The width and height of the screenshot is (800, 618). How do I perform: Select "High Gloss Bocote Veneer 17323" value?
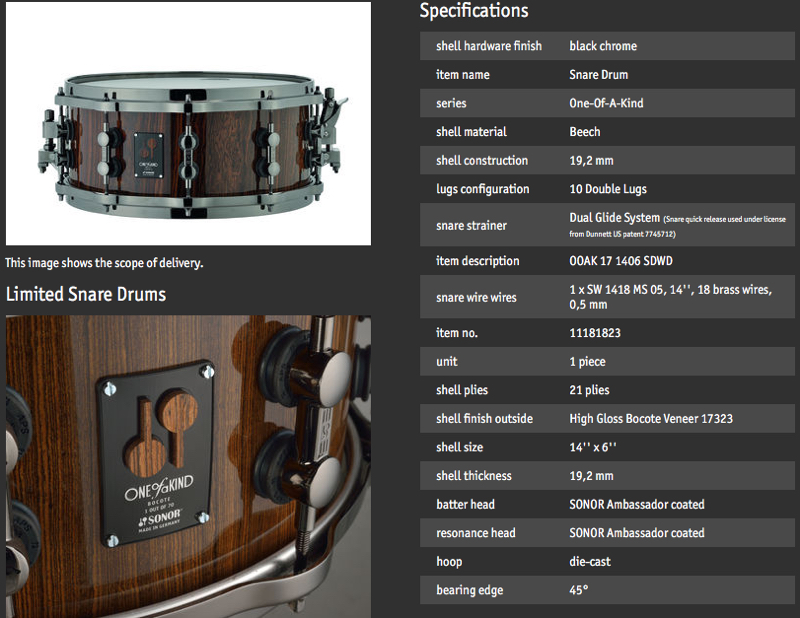(x=651, y=418)
